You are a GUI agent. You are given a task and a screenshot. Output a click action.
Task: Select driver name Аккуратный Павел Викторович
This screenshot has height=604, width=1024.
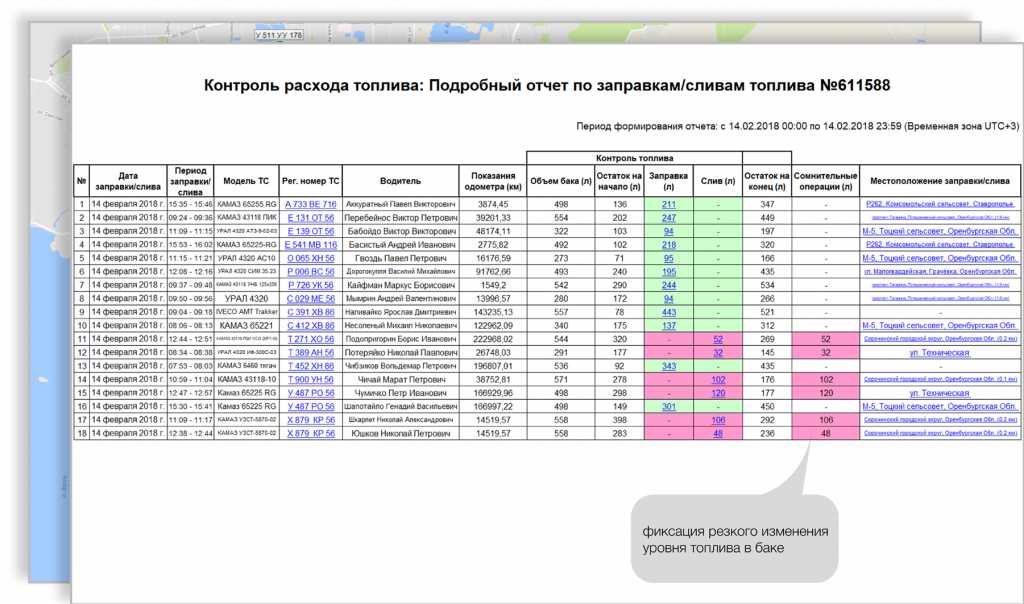click(x=400, y=204)
